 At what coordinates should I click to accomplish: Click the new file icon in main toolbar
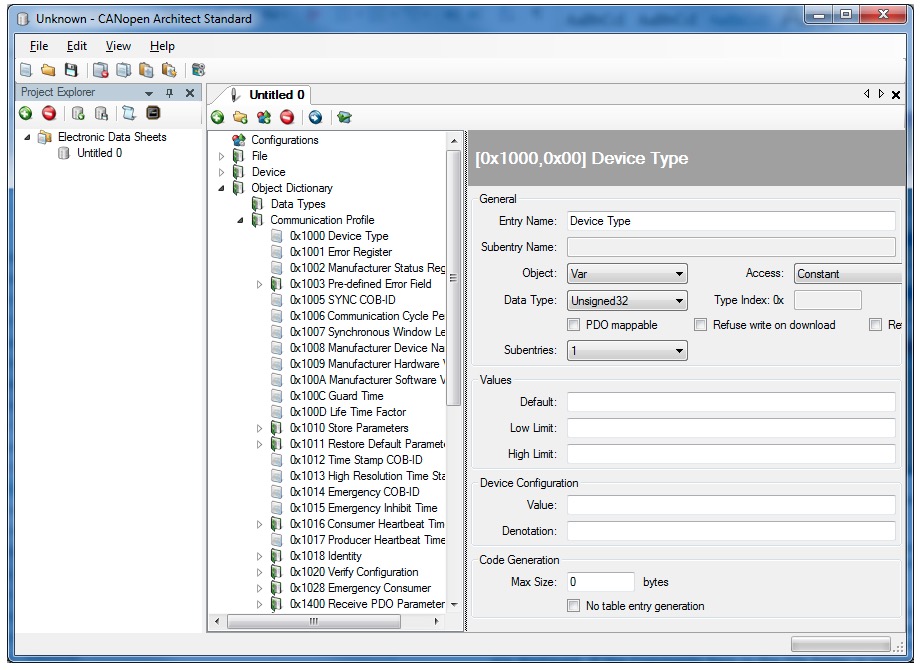(x=26, y=70)
